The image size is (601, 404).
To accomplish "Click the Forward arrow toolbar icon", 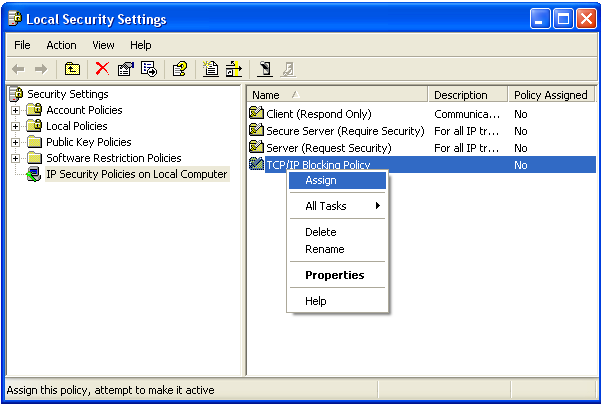I will tap(41, 69).
